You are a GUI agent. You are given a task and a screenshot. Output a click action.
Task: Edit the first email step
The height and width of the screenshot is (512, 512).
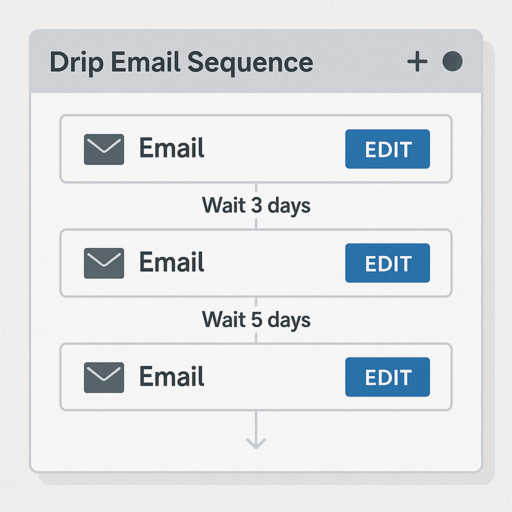(x=388, y=149)
